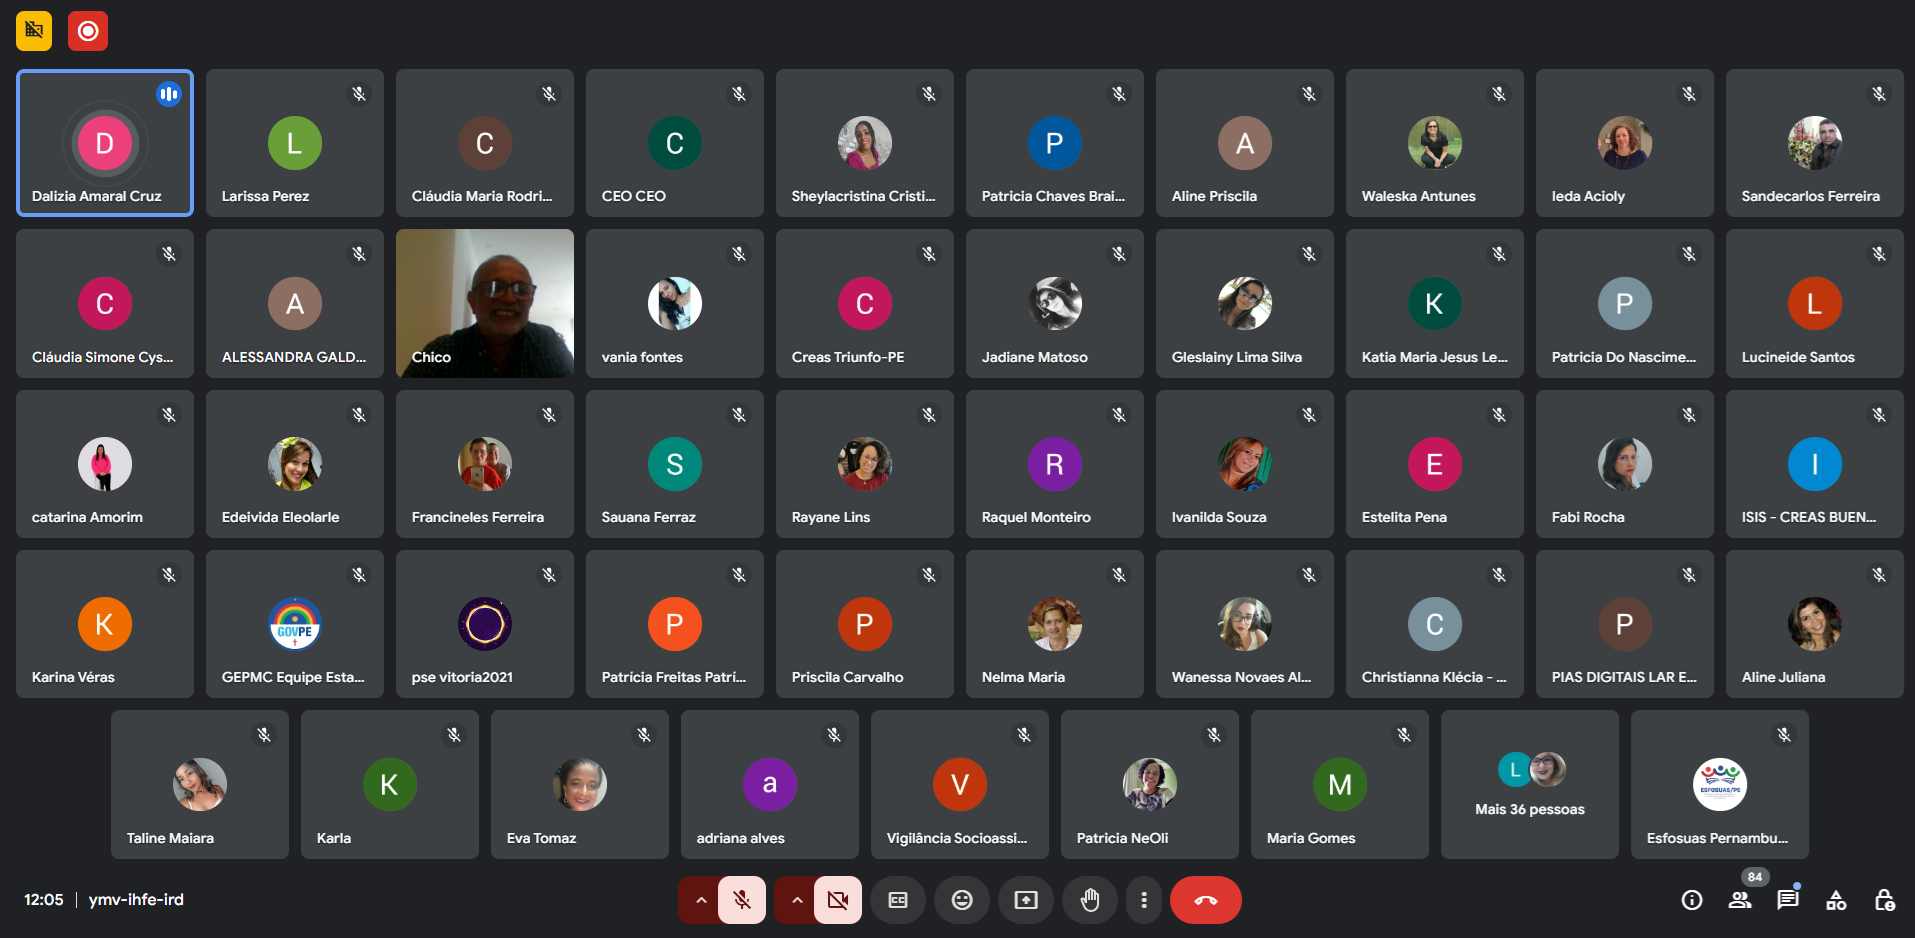Open the chat panel
Viewport: 1915px width, 938px height.
(1787, 900)
